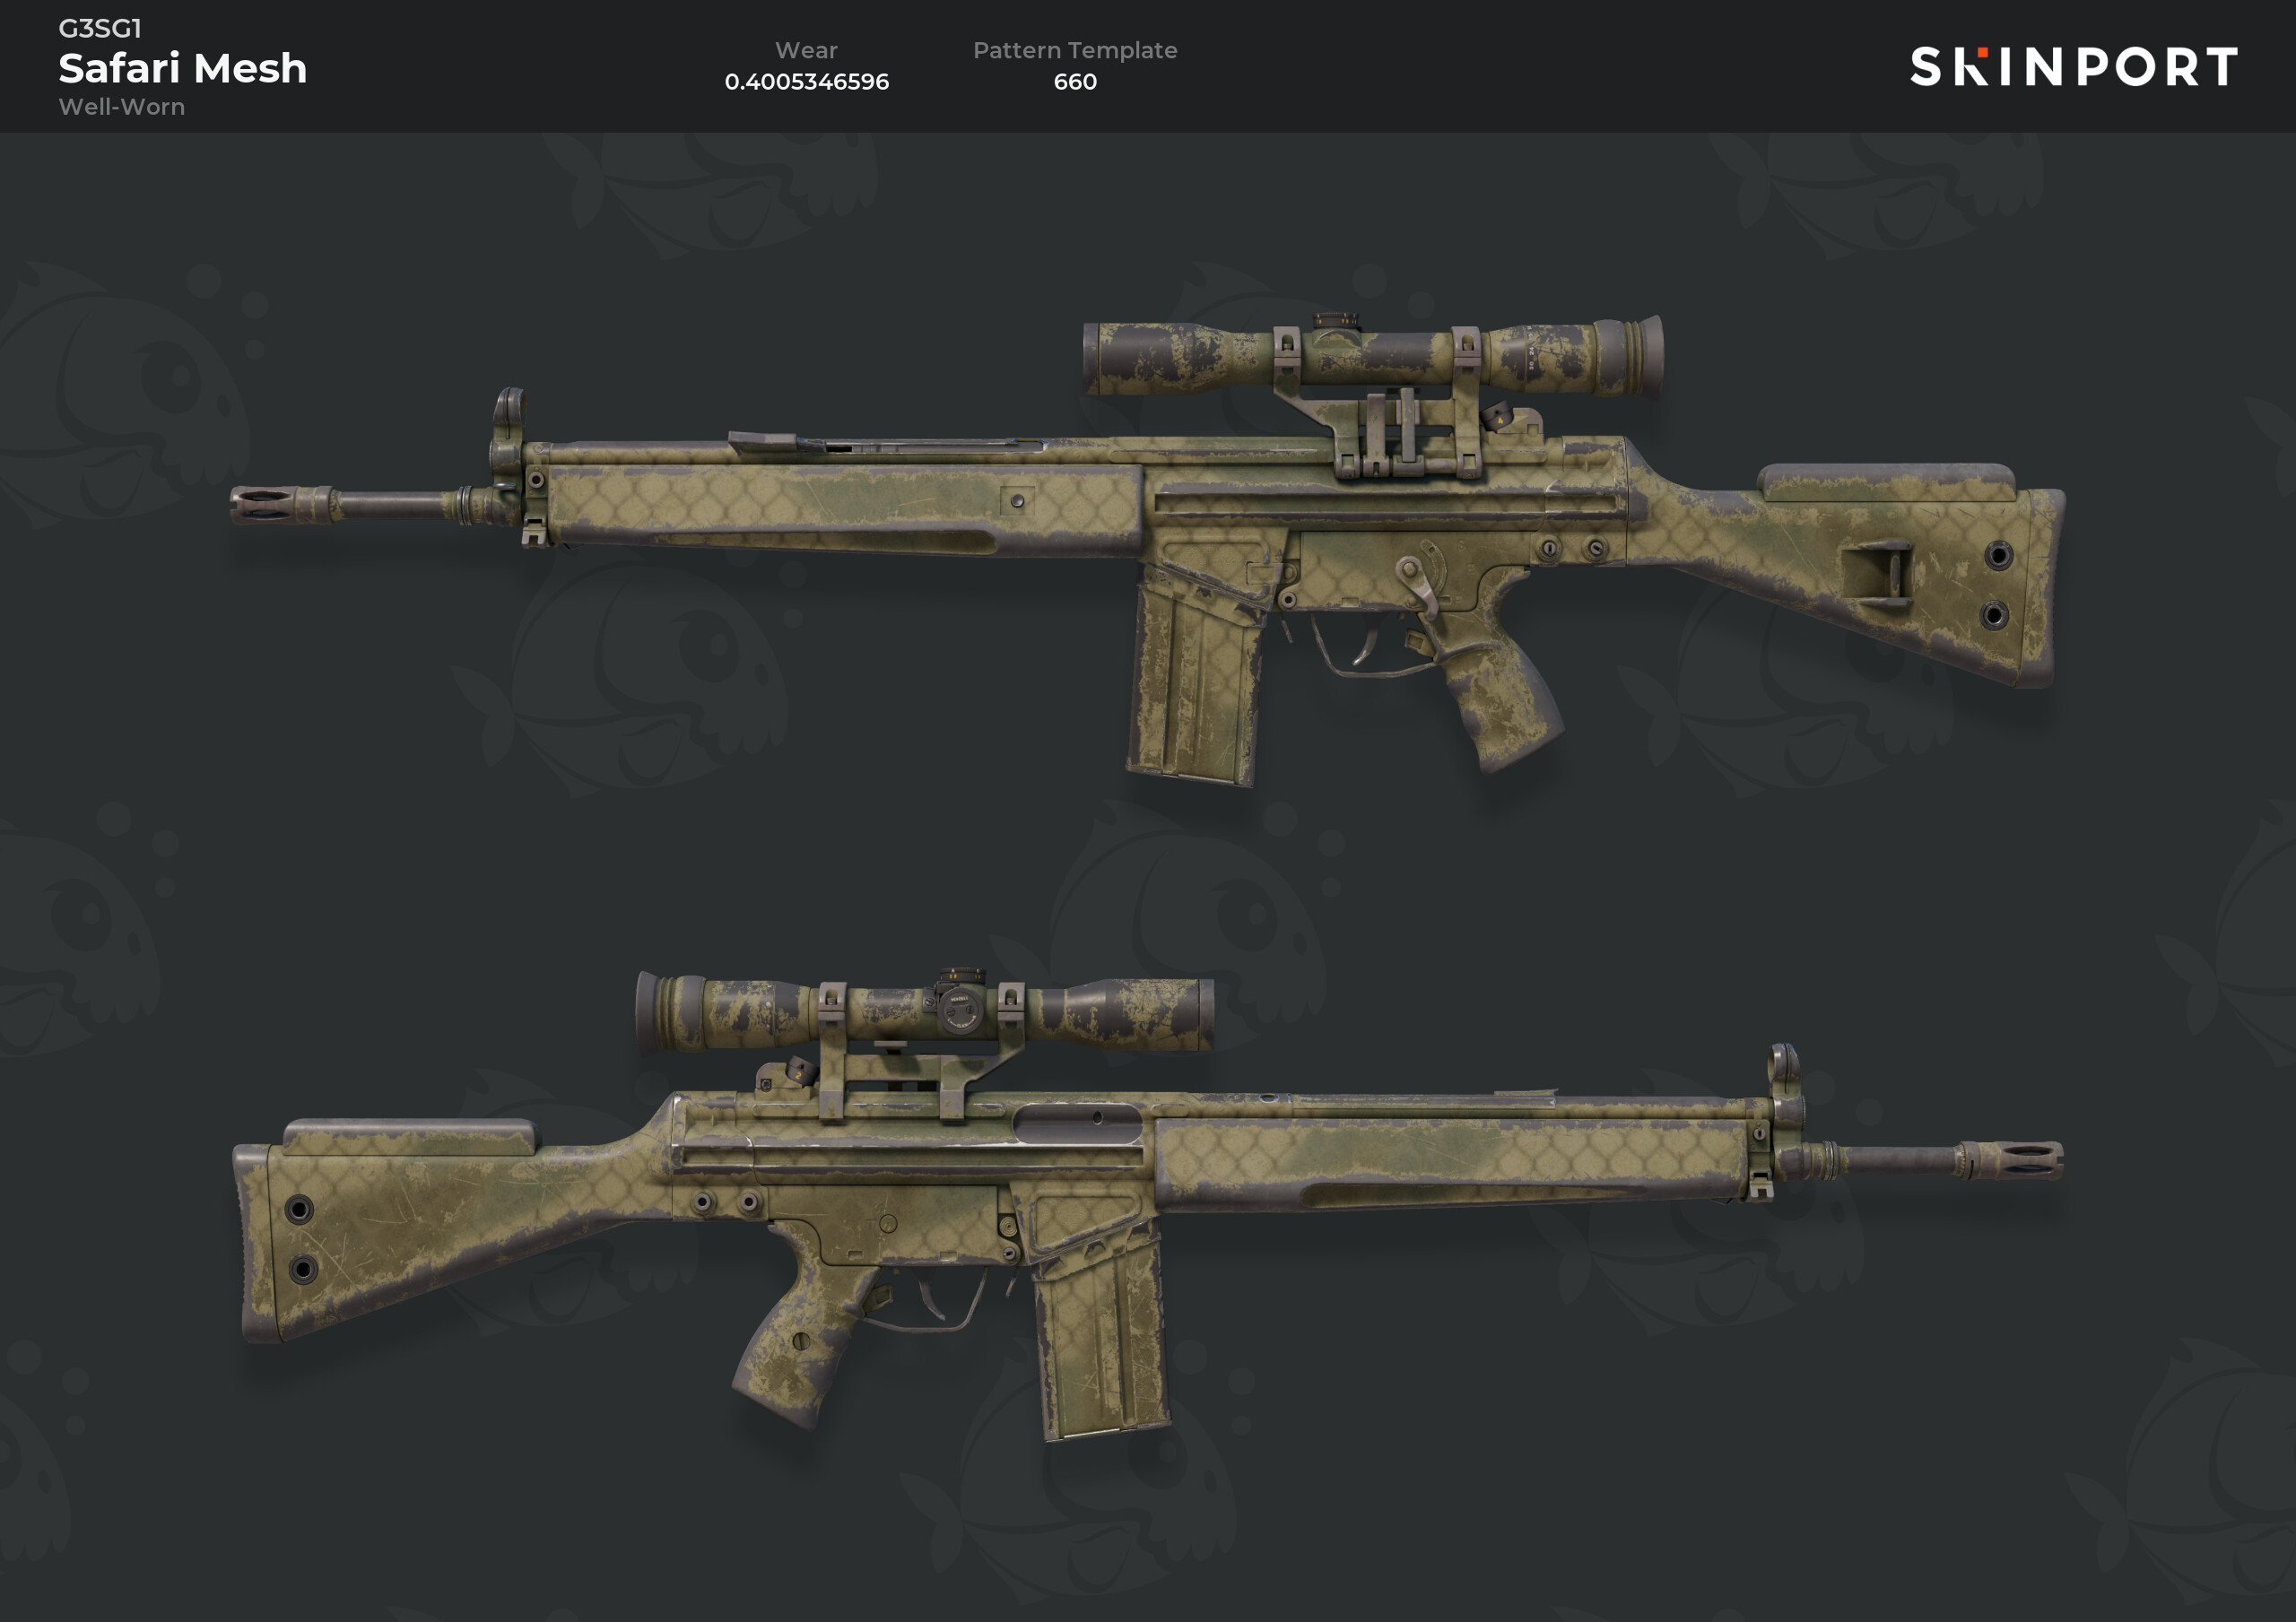Click the top rifle's scope

click(1373, 355)
